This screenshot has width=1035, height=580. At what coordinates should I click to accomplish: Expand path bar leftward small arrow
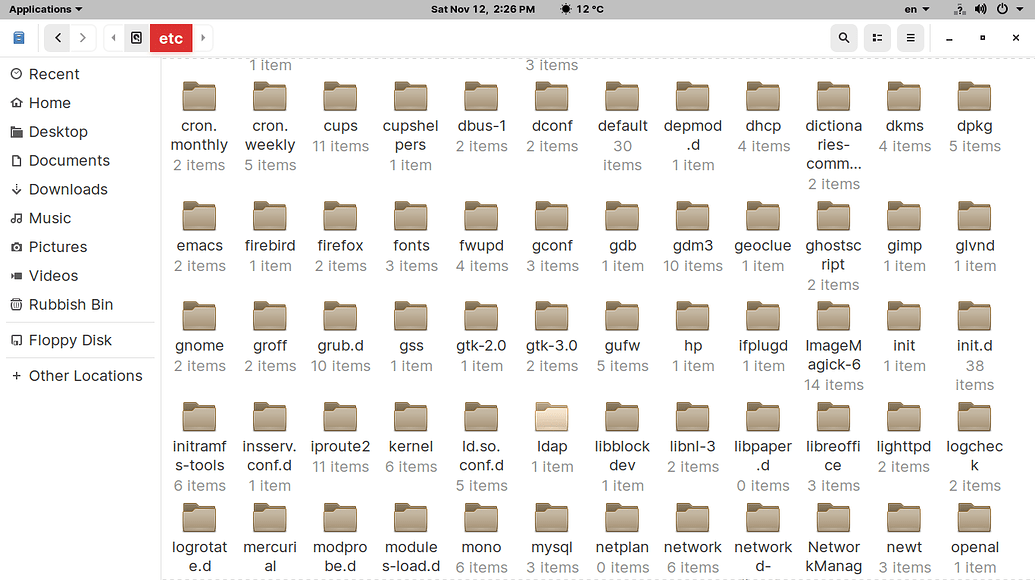pos(114,38)
